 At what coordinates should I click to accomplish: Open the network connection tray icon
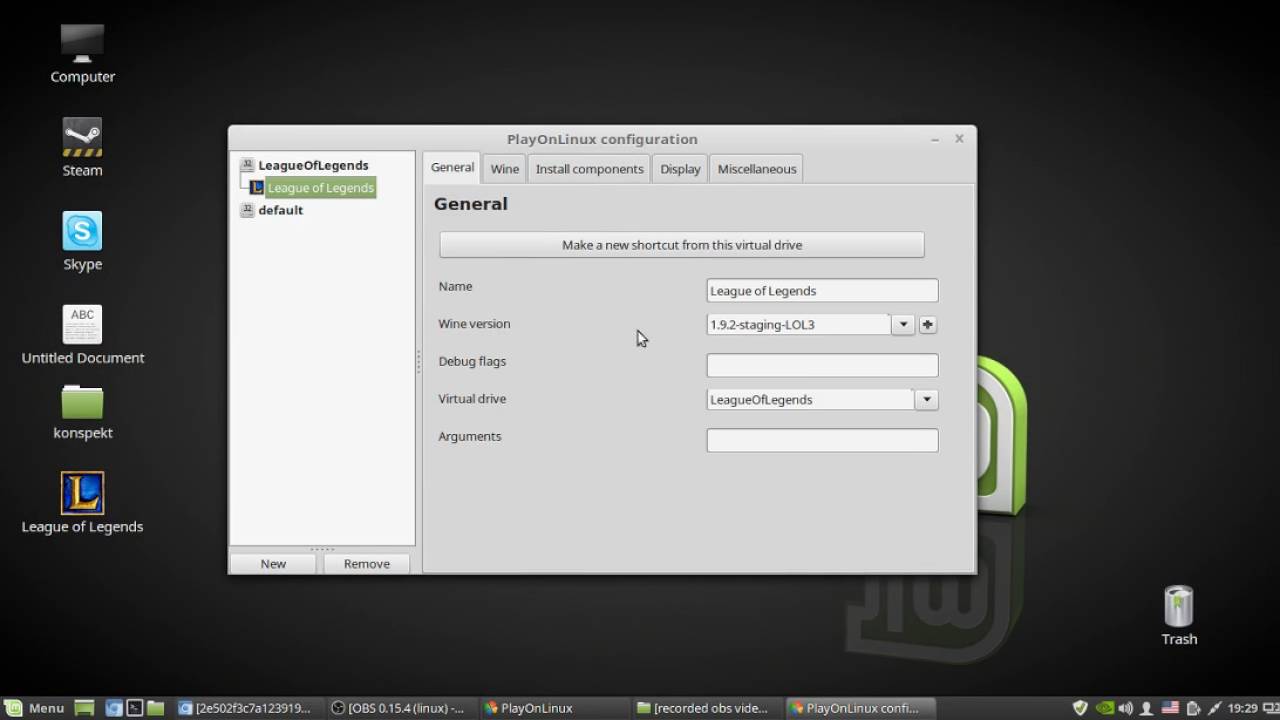click(x=1215, y=708)
